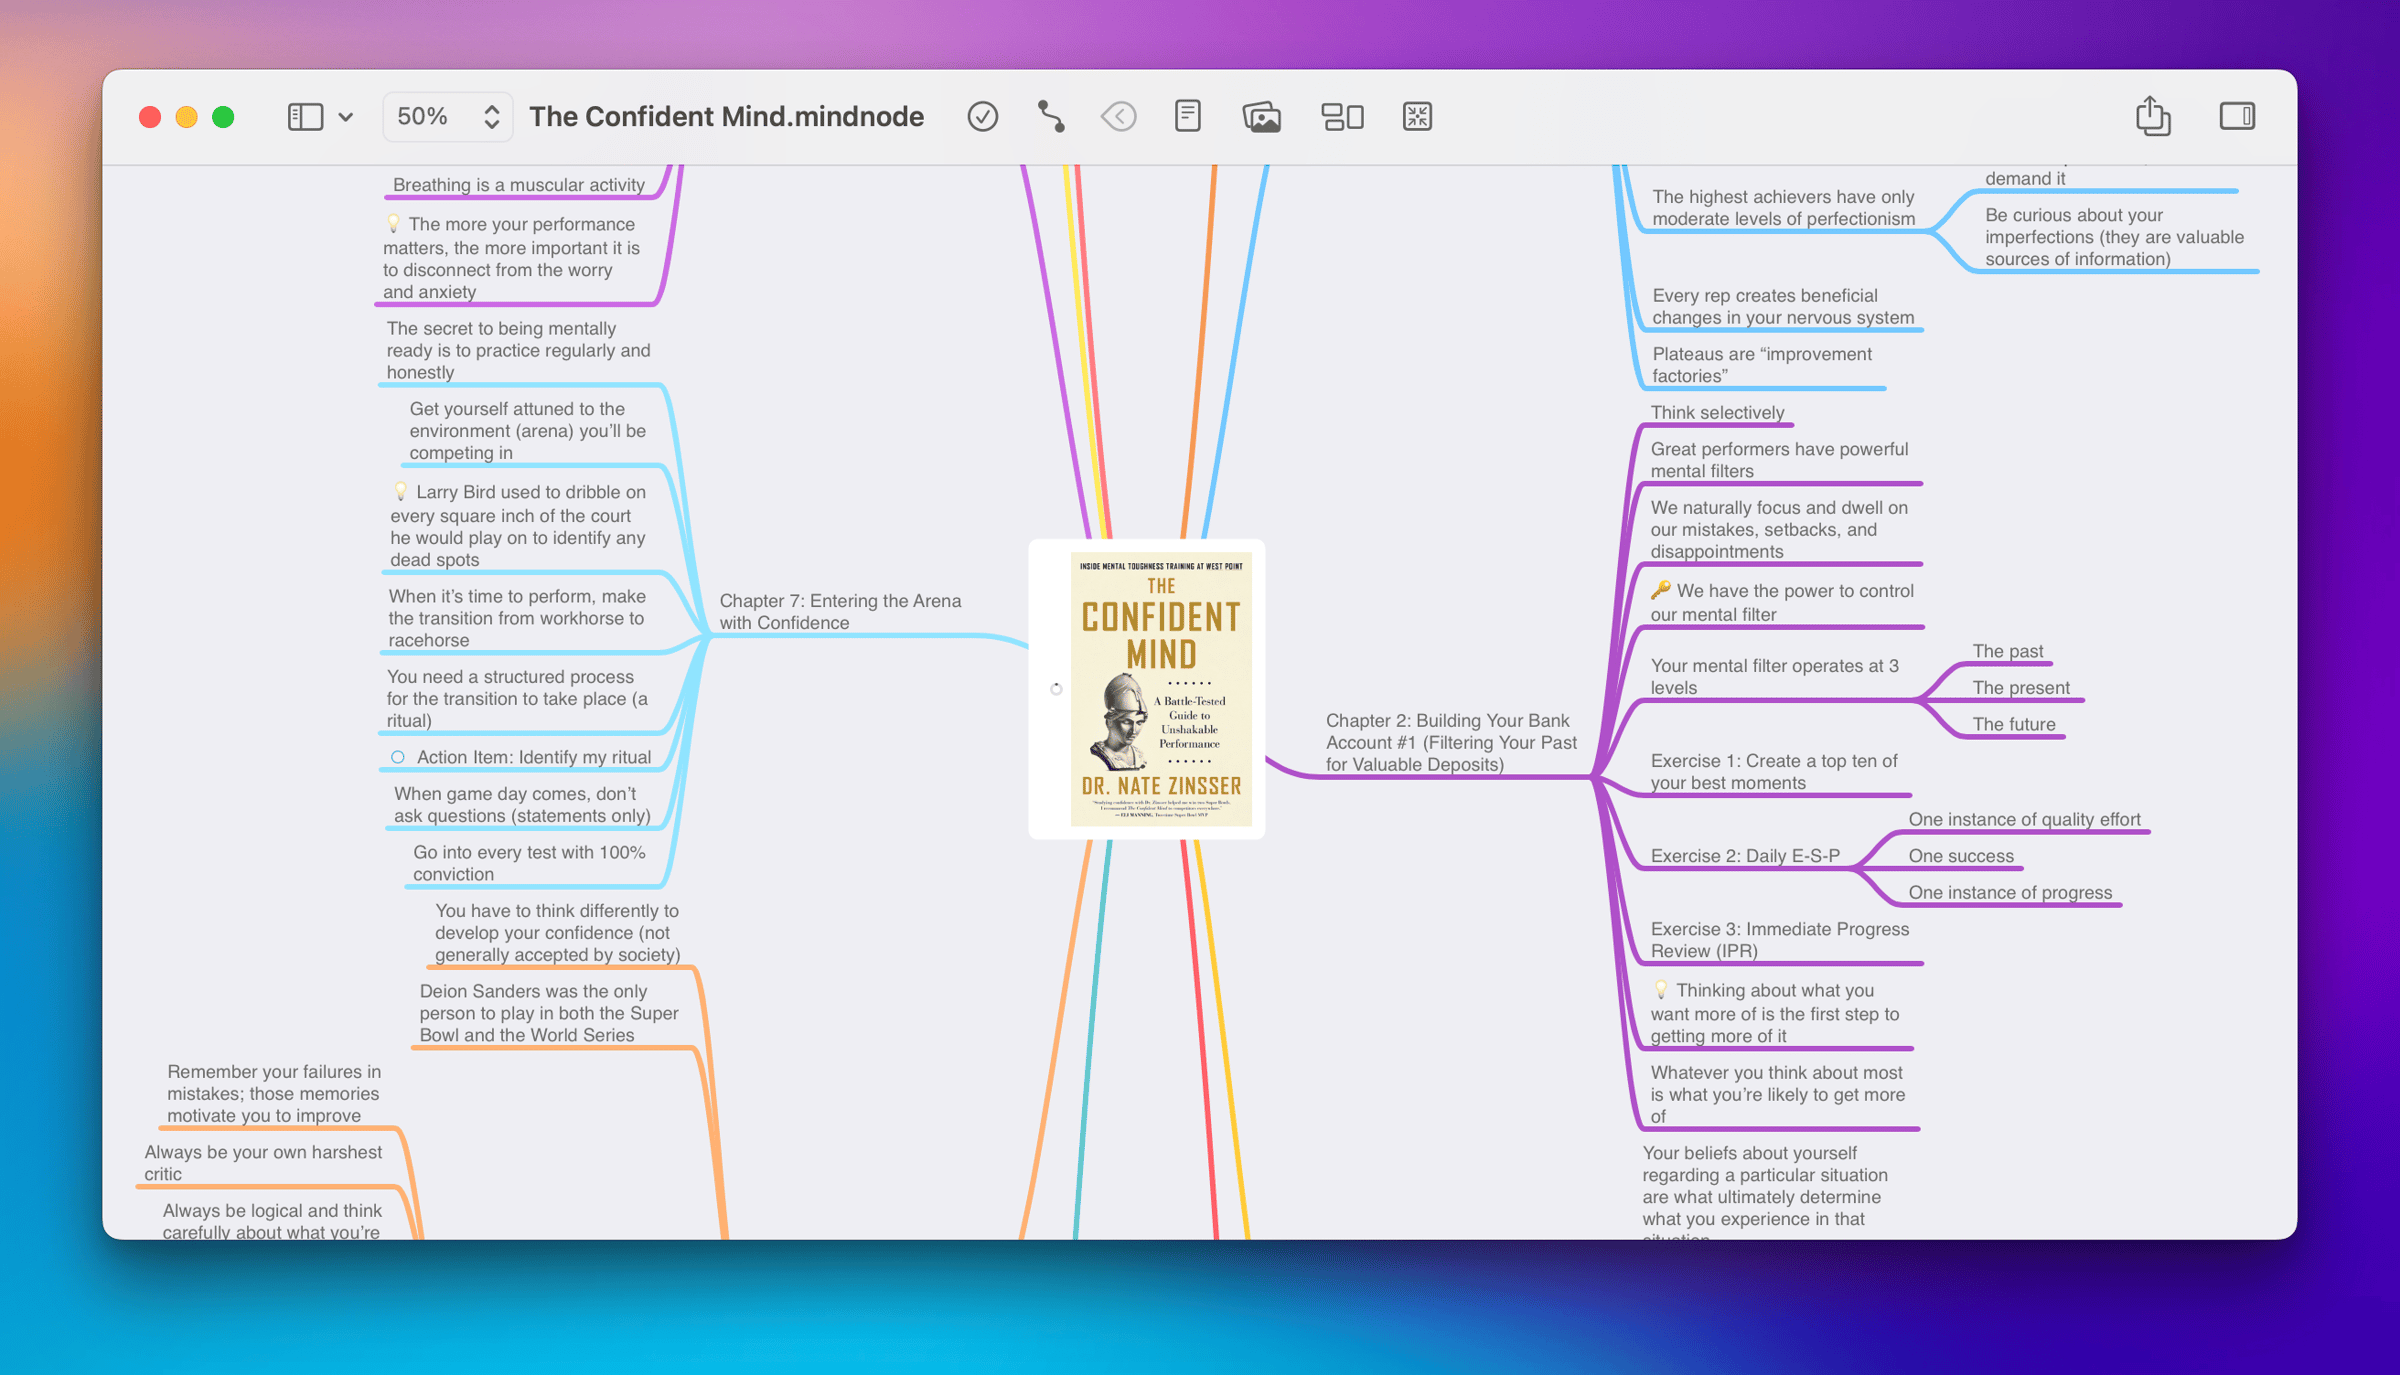This screenshot has height=1375, width=2400.
Task: Select "The secret to being mentally ready"
Action: pyautogui.click(x=518, y=350)
